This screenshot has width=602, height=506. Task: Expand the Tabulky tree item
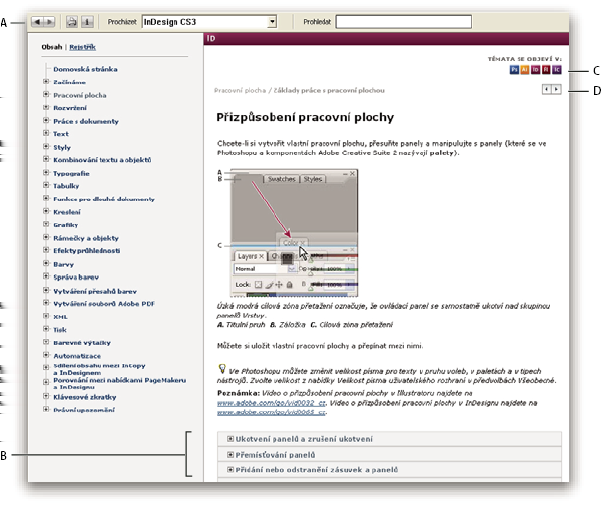(x=46, y=185)
